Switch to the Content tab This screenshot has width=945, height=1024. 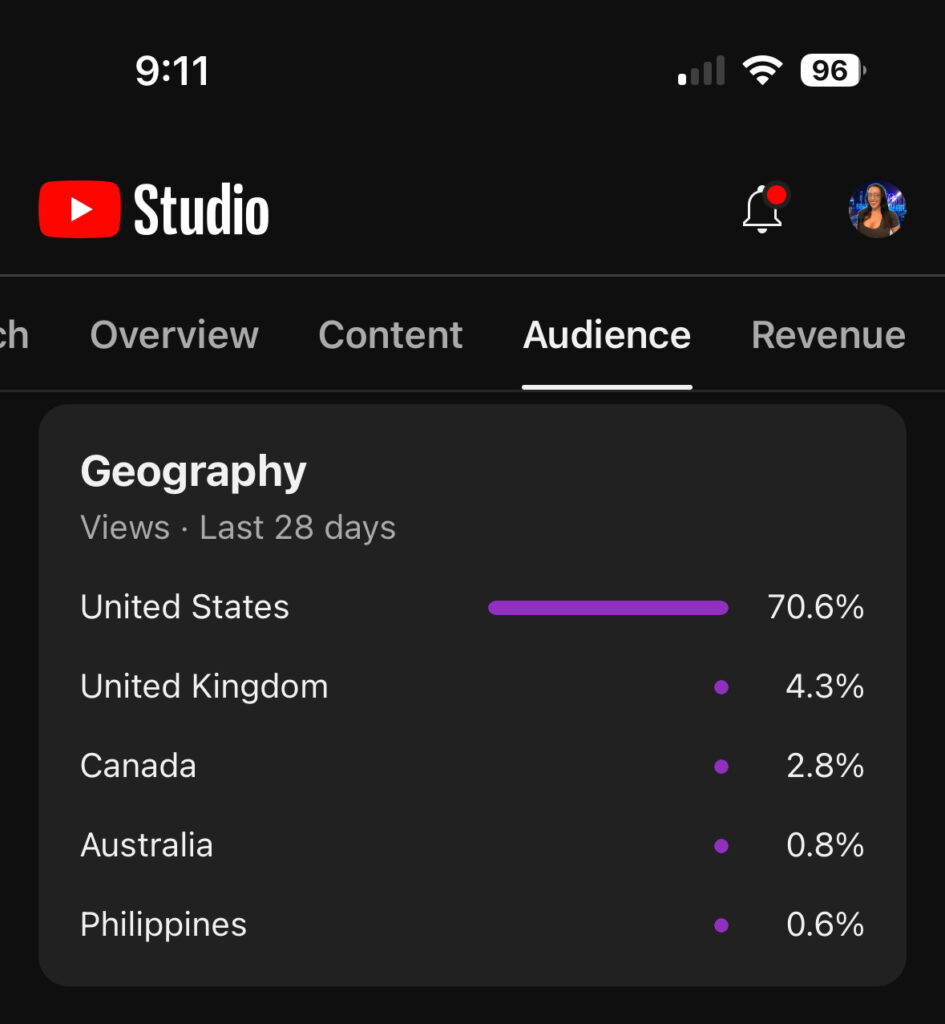[x=390, y=335]
